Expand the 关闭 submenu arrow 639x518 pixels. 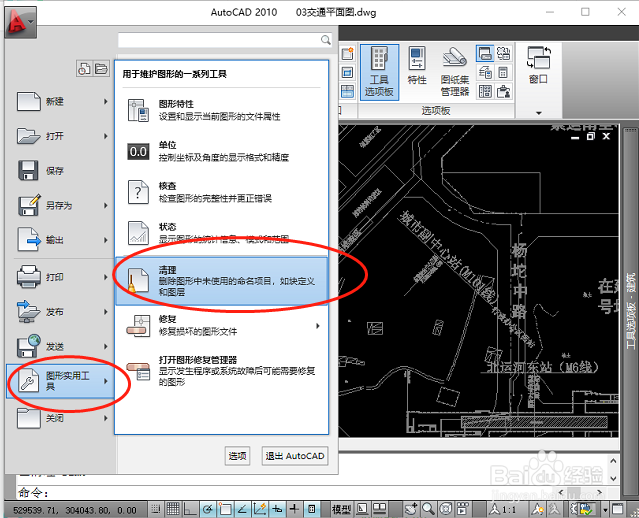[x=106, y=418]
